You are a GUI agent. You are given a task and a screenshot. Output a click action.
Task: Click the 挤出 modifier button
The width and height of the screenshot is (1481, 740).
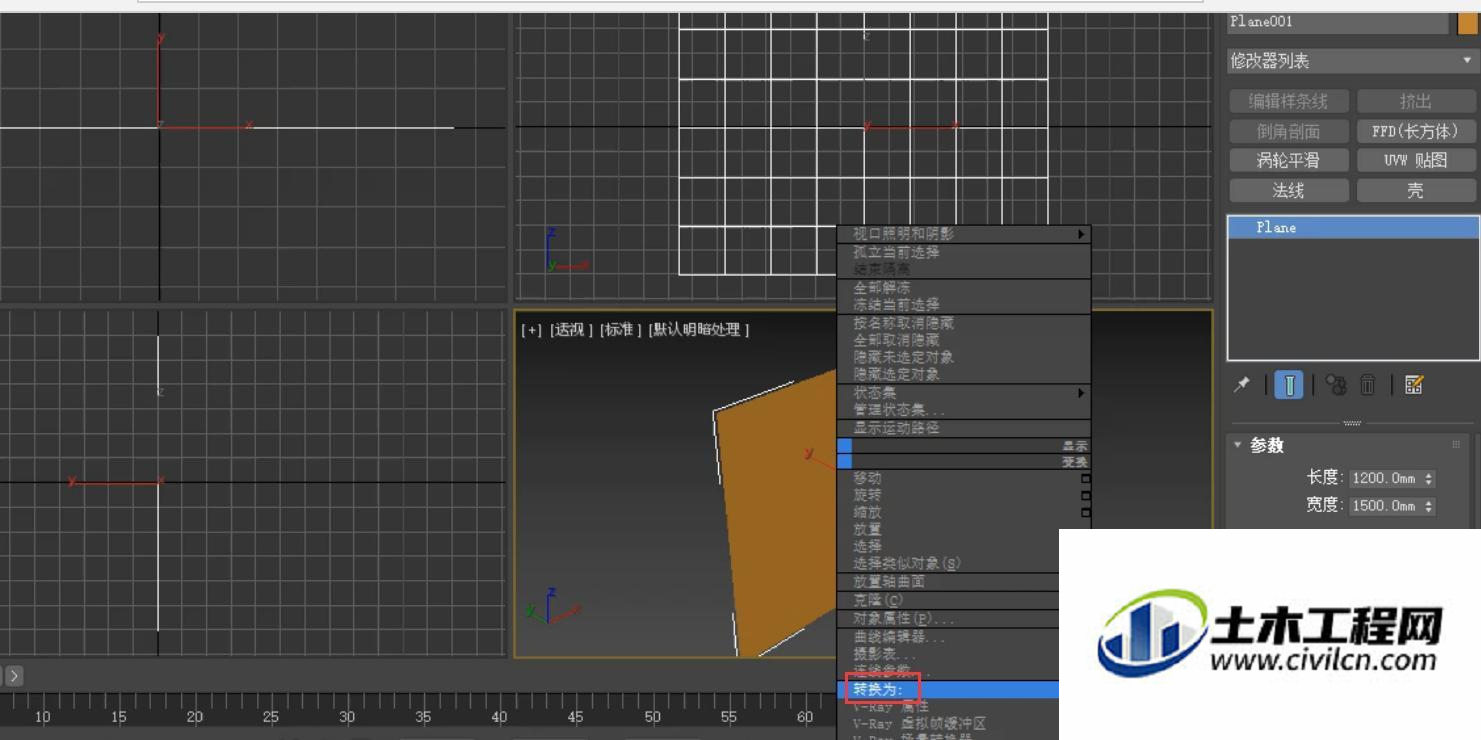(1416, 102)
